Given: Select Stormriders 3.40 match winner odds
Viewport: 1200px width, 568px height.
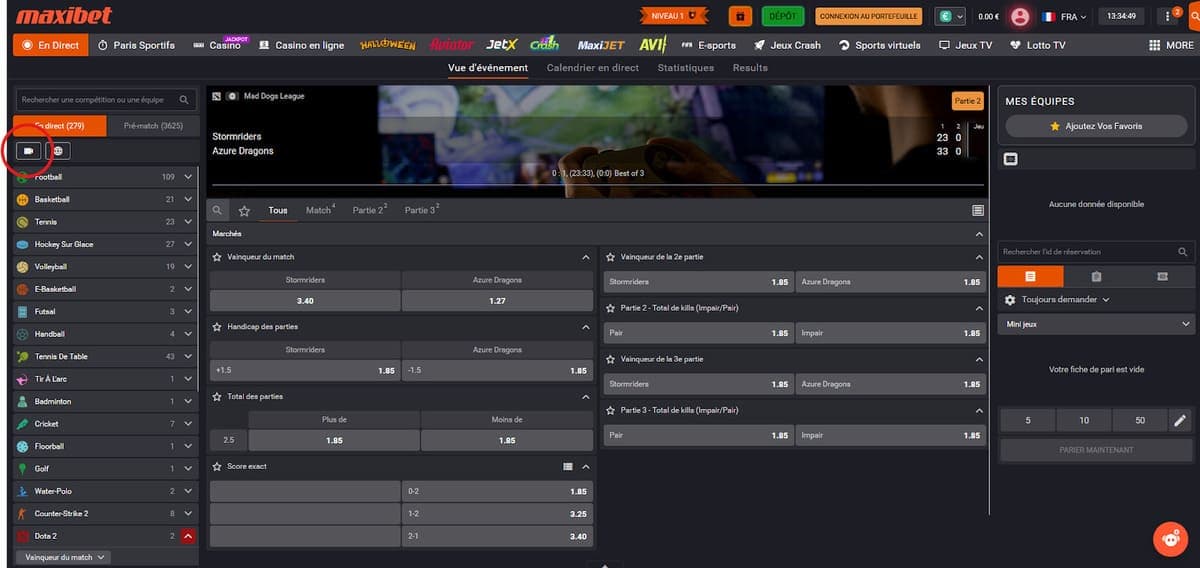Looking at the screenshot, I should [x=305, y=300].
